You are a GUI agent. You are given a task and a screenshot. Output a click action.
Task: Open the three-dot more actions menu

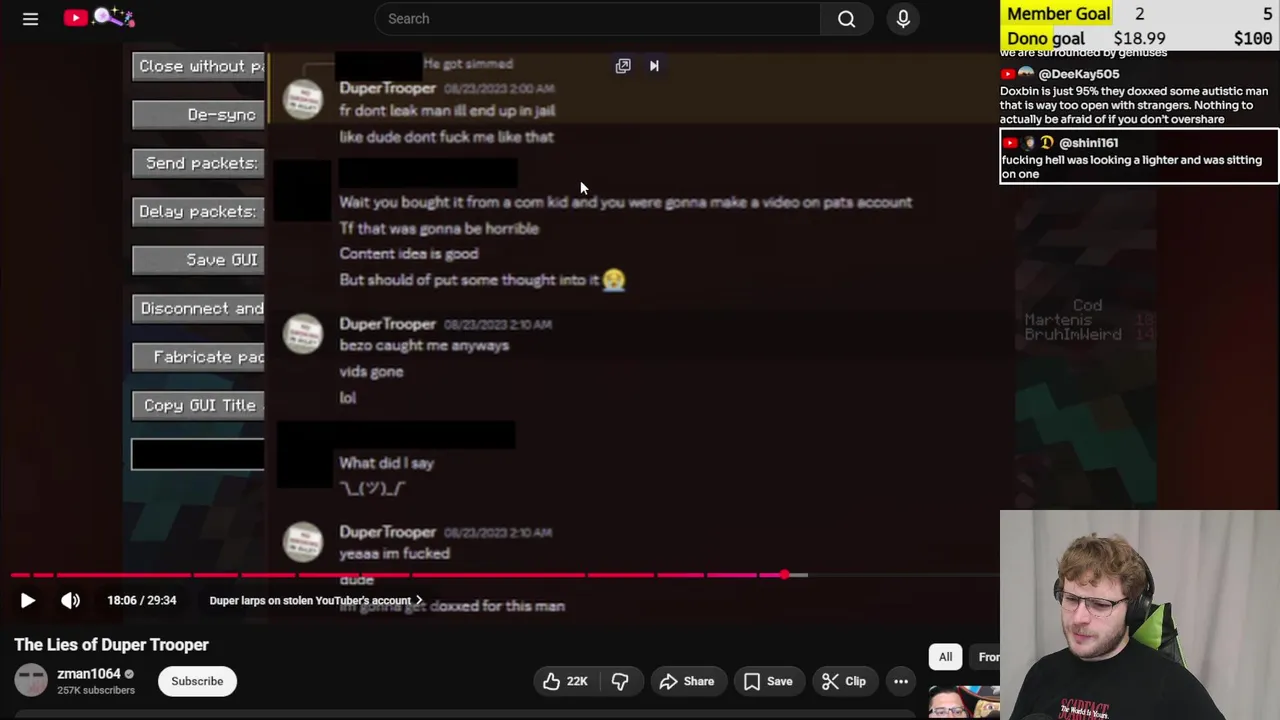point(901,681)
